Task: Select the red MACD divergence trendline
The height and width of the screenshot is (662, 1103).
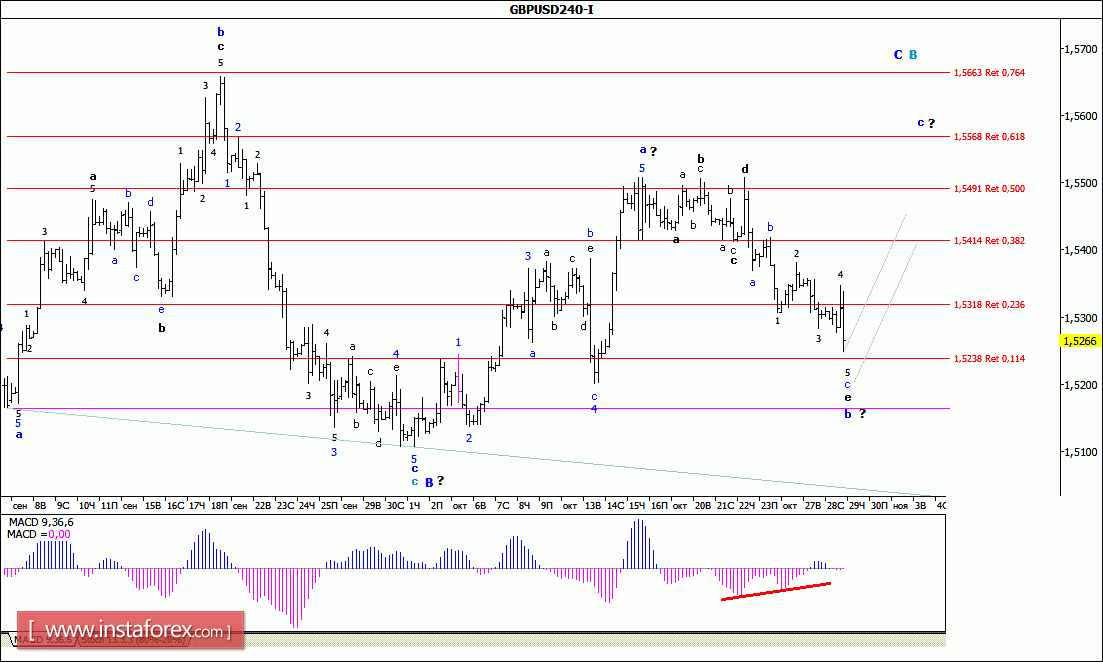Action: pyautogui.click(x=775, y=592)
